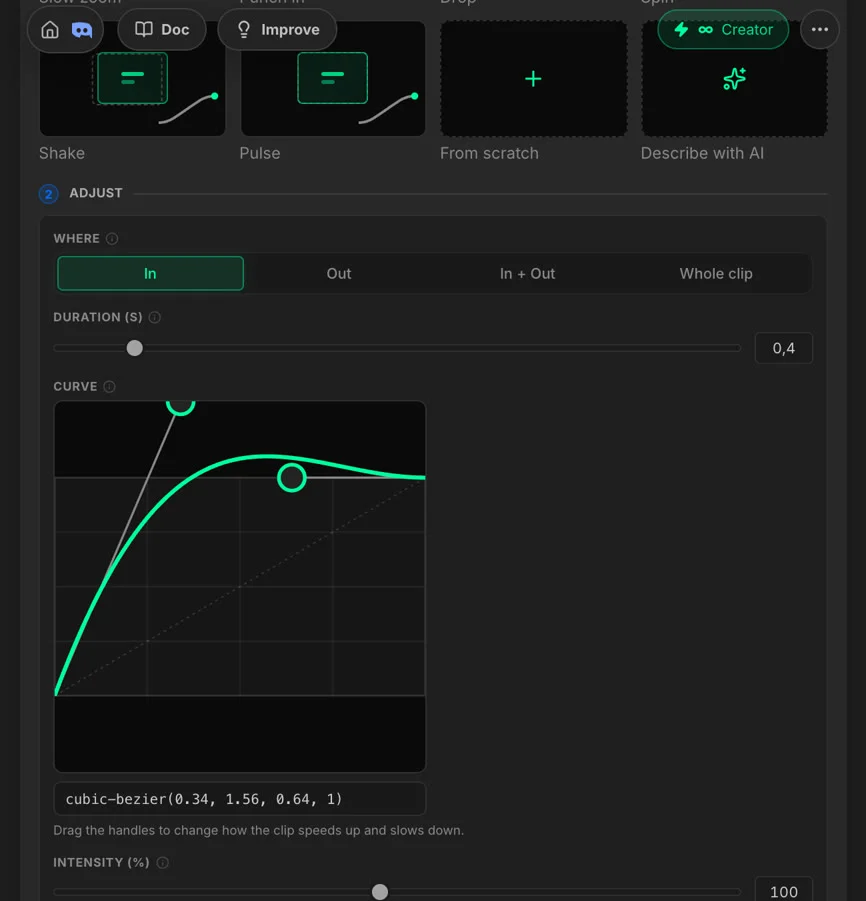Open the three-dot more options menu

tap(819, 30)
